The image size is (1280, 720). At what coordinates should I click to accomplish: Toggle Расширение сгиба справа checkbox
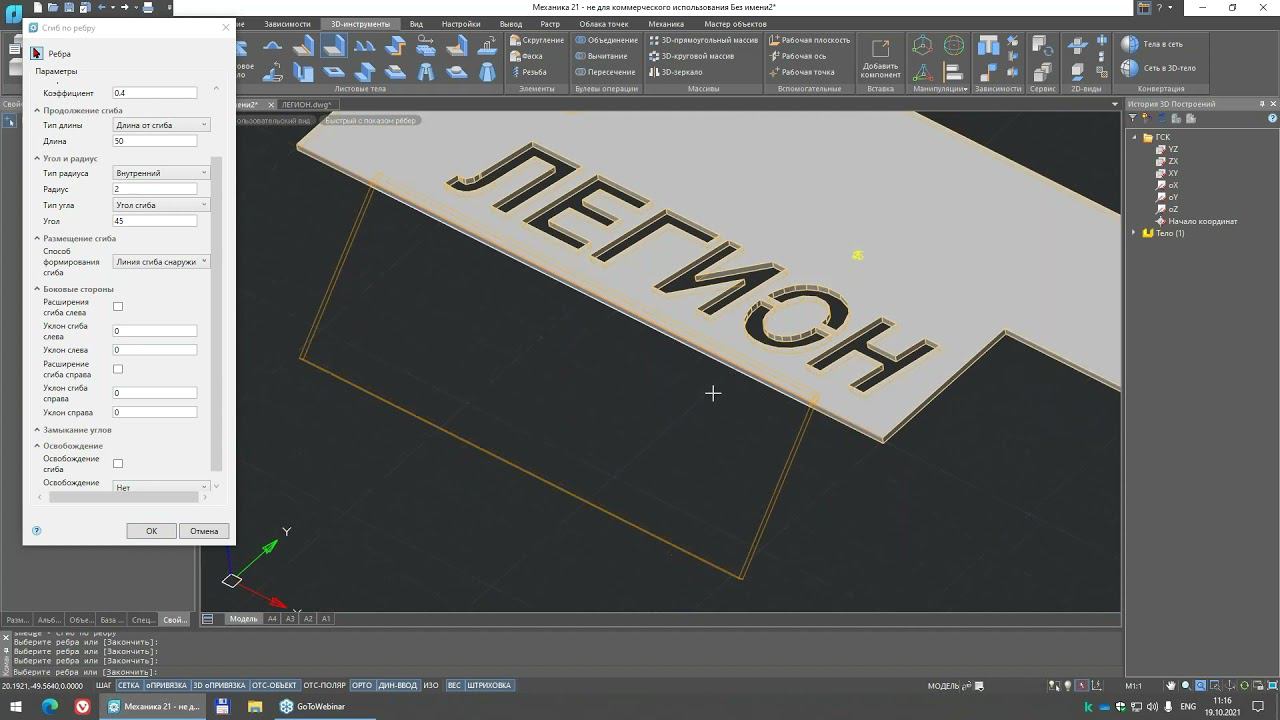pos(118,369)
